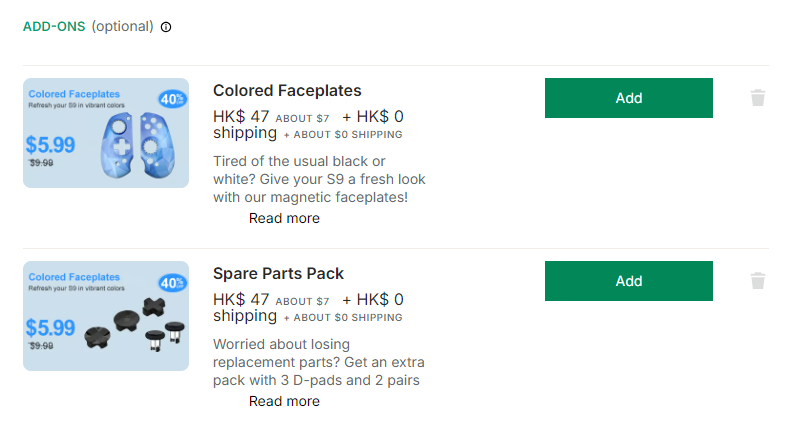This screenshot has width=787, height=423.
Task: Click the $5.99 price on the faceplates image
Action: pyautogui.click(x=50, y=145)
